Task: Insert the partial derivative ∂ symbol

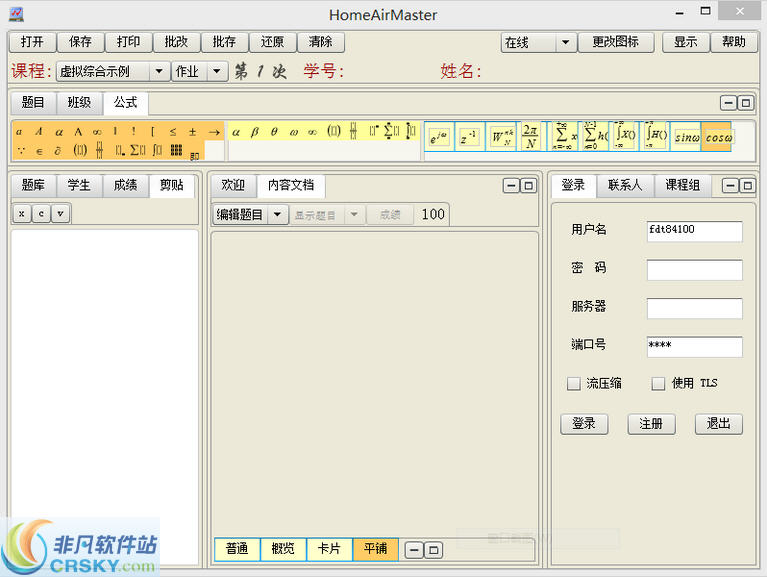Action: [x=58, y=151]
